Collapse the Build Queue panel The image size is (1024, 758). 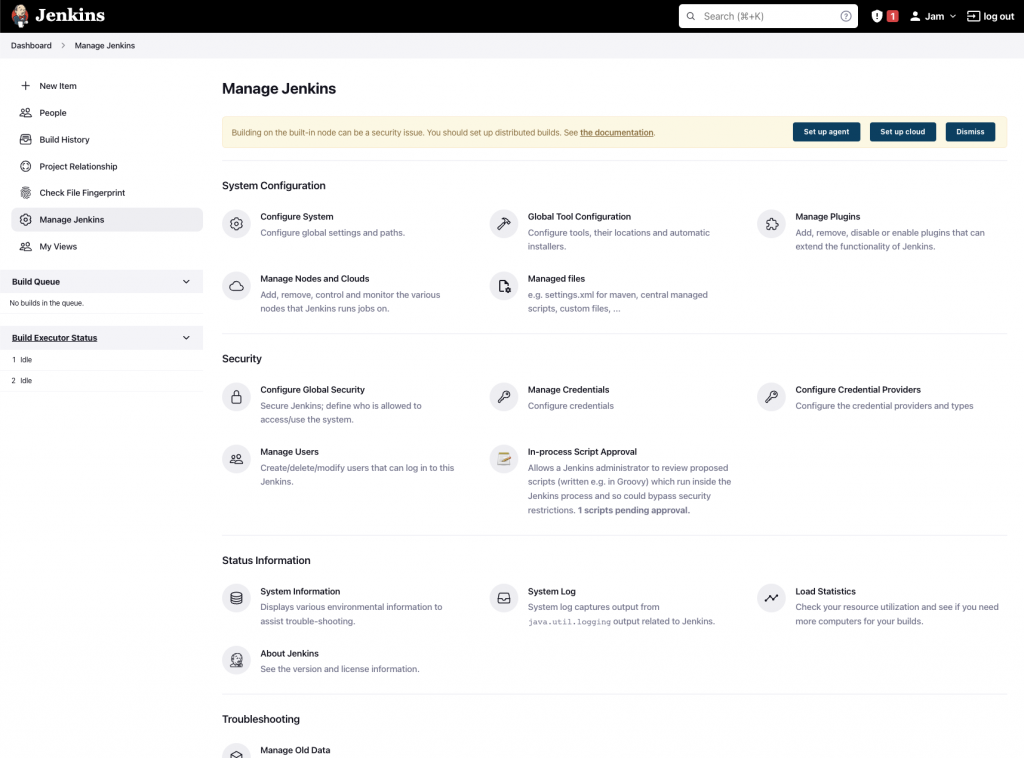(186, 282)
